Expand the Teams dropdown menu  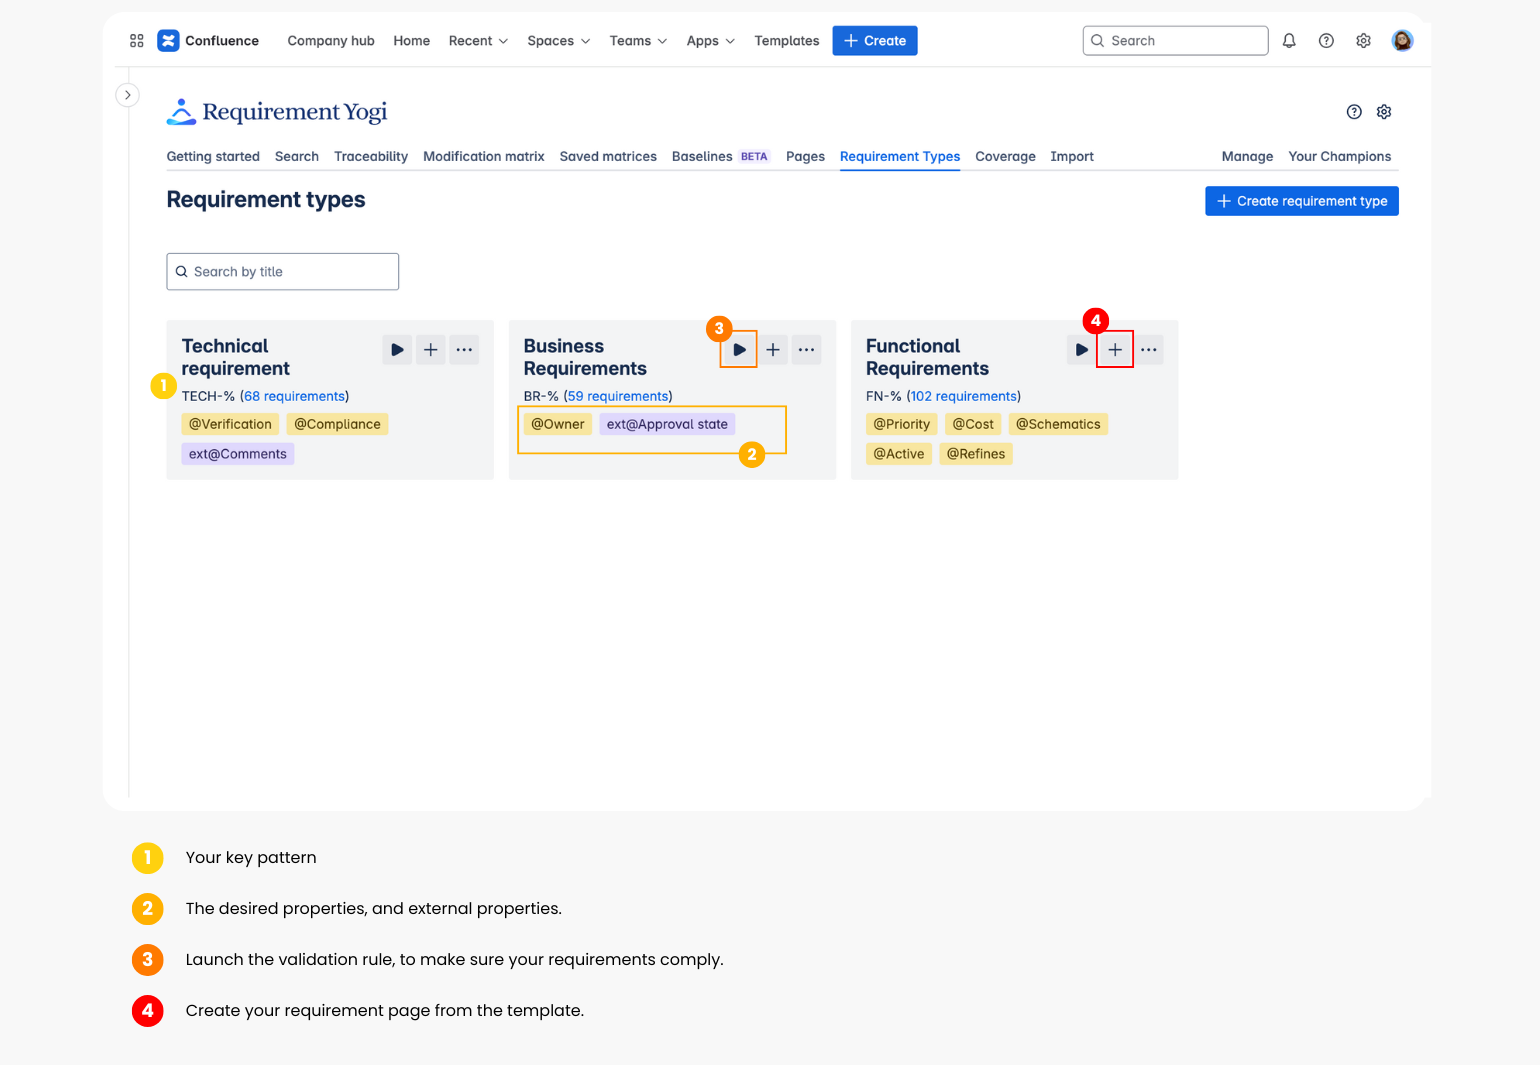[x=638, y=41]
